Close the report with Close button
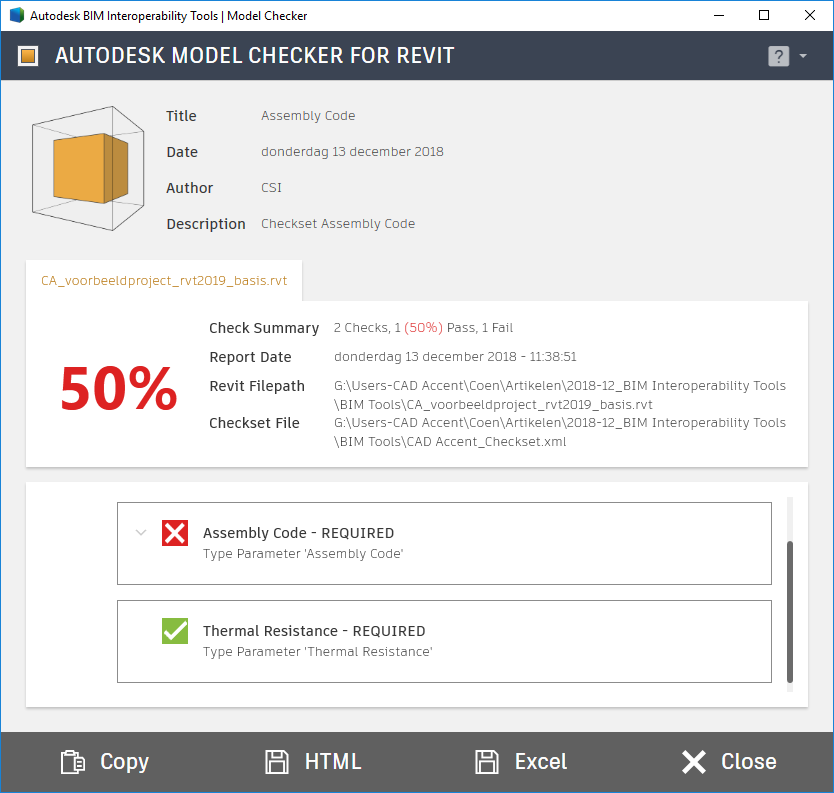Image resolution: width=834 pixels, height=793 pixels. (x=729, y=762)
